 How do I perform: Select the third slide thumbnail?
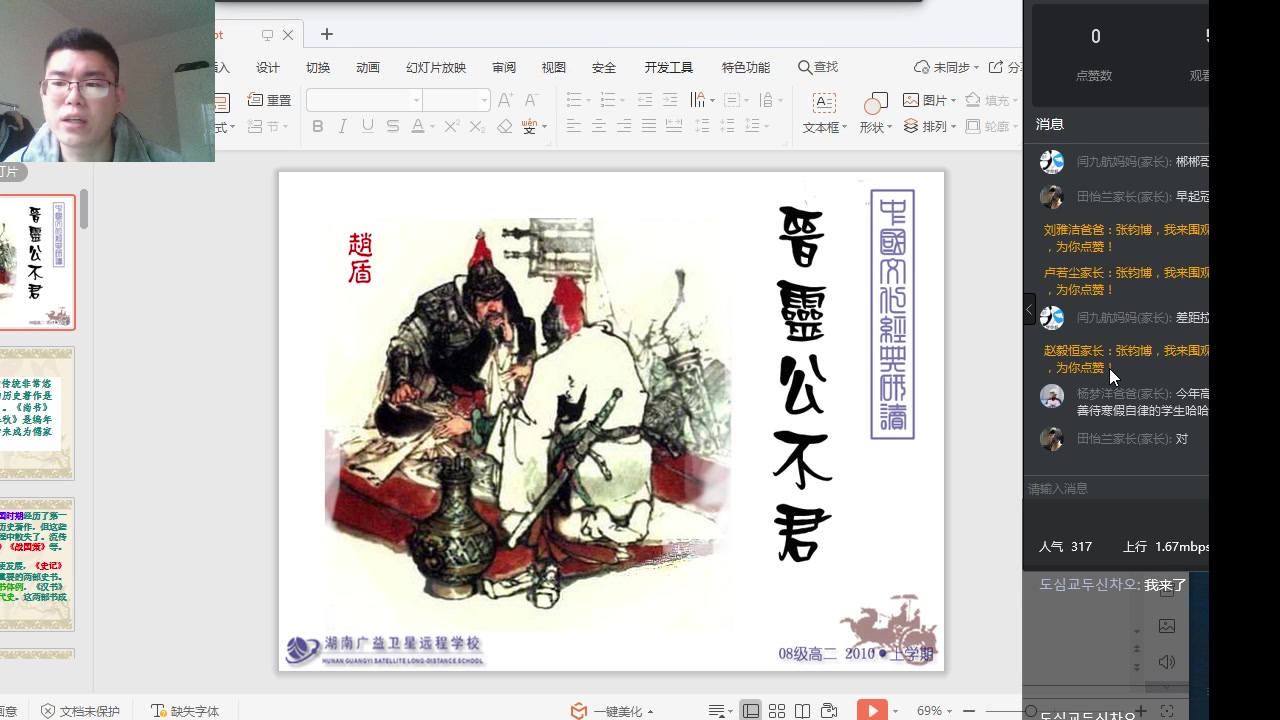coord(36,564)
